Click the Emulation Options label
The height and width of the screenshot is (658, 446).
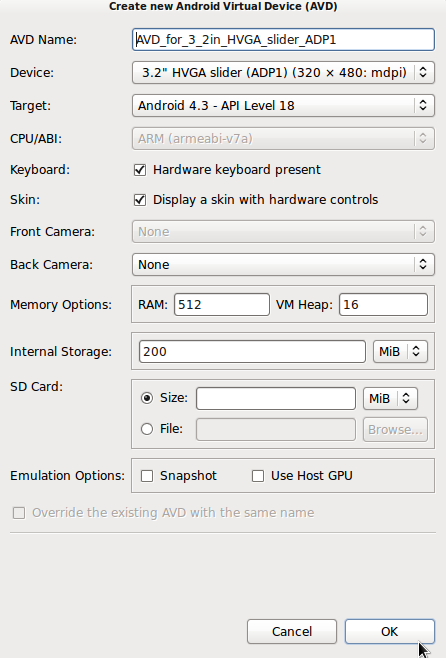coord(68,476)
